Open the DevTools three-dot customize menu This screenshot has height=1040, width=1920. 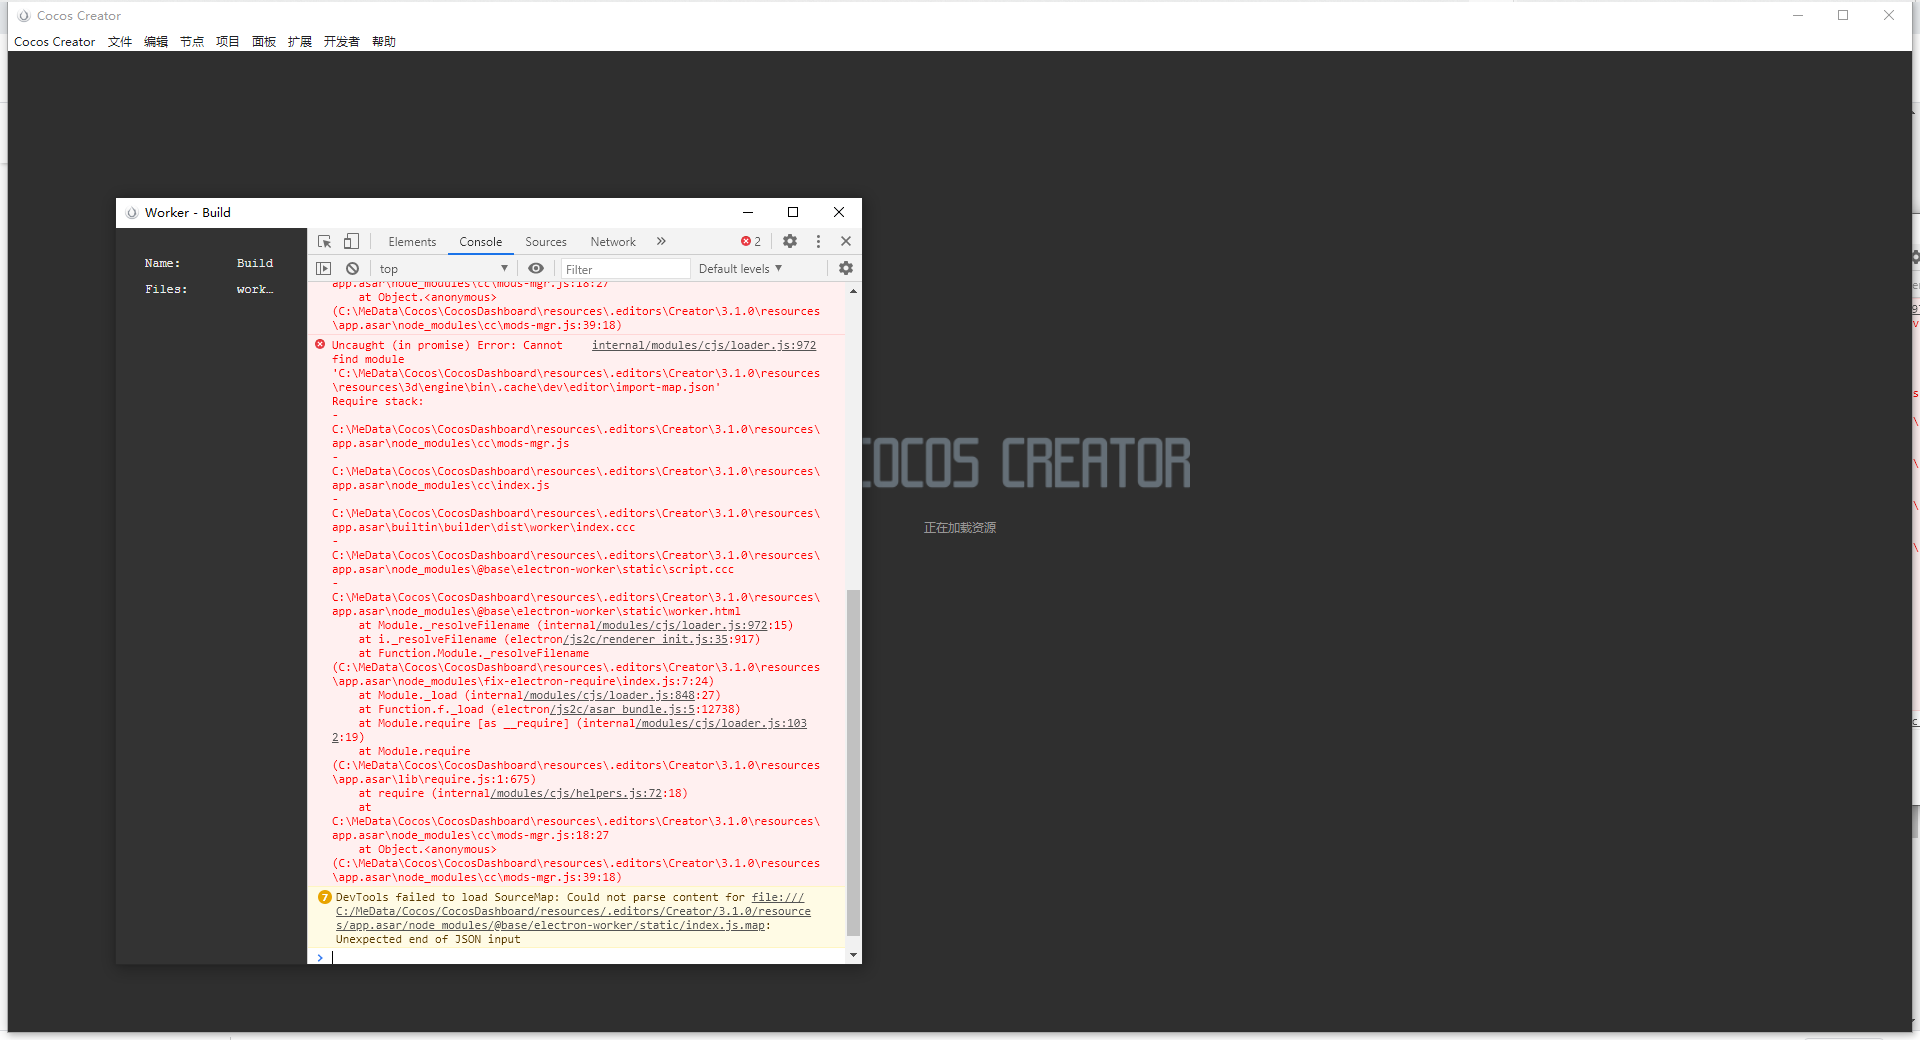(818, 241)
